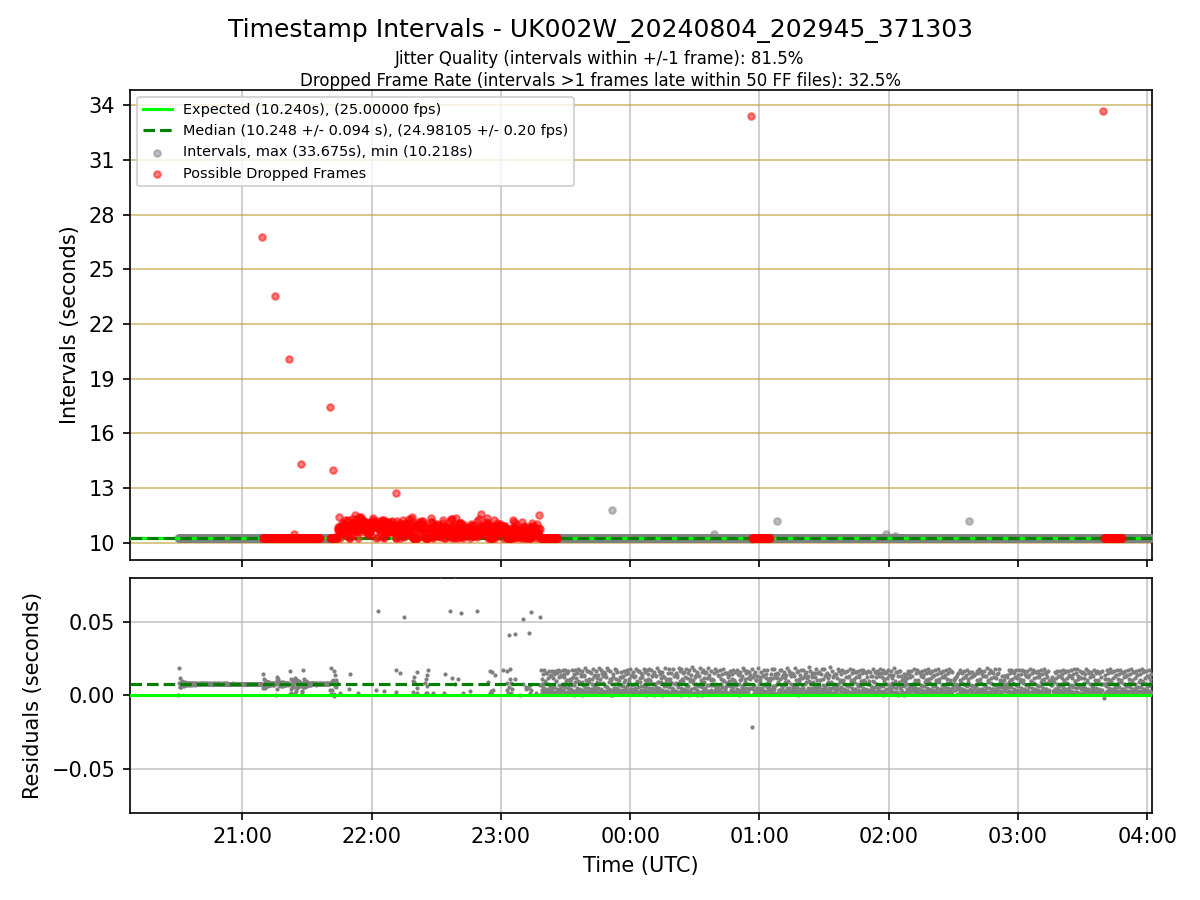Click the residuals tick label '0.00'
The width and height of the screenshot is (1200, 900).
click(93, 695)
